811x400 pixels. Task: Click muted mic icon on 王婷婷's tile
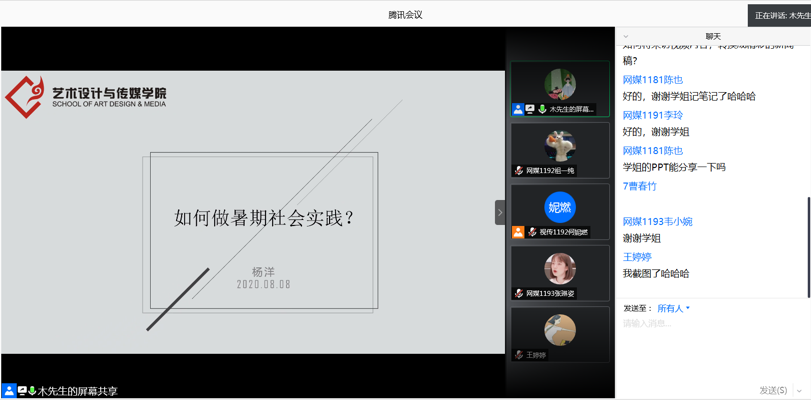519,355
